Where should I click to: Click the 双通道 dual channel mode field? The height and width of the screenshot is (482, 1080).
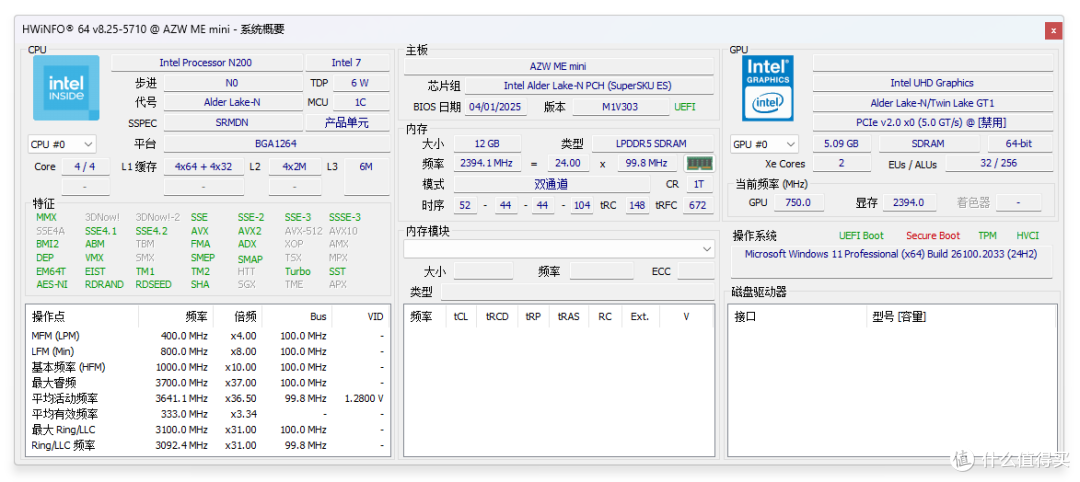(551, 185)
